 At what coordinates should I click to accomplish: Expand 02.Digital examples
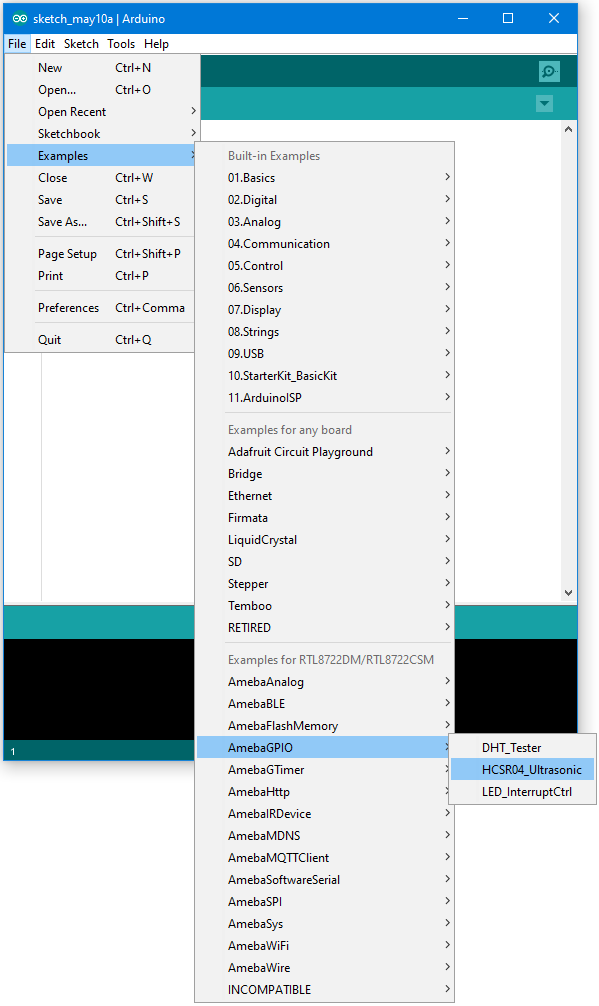click(x=325, y=200)
